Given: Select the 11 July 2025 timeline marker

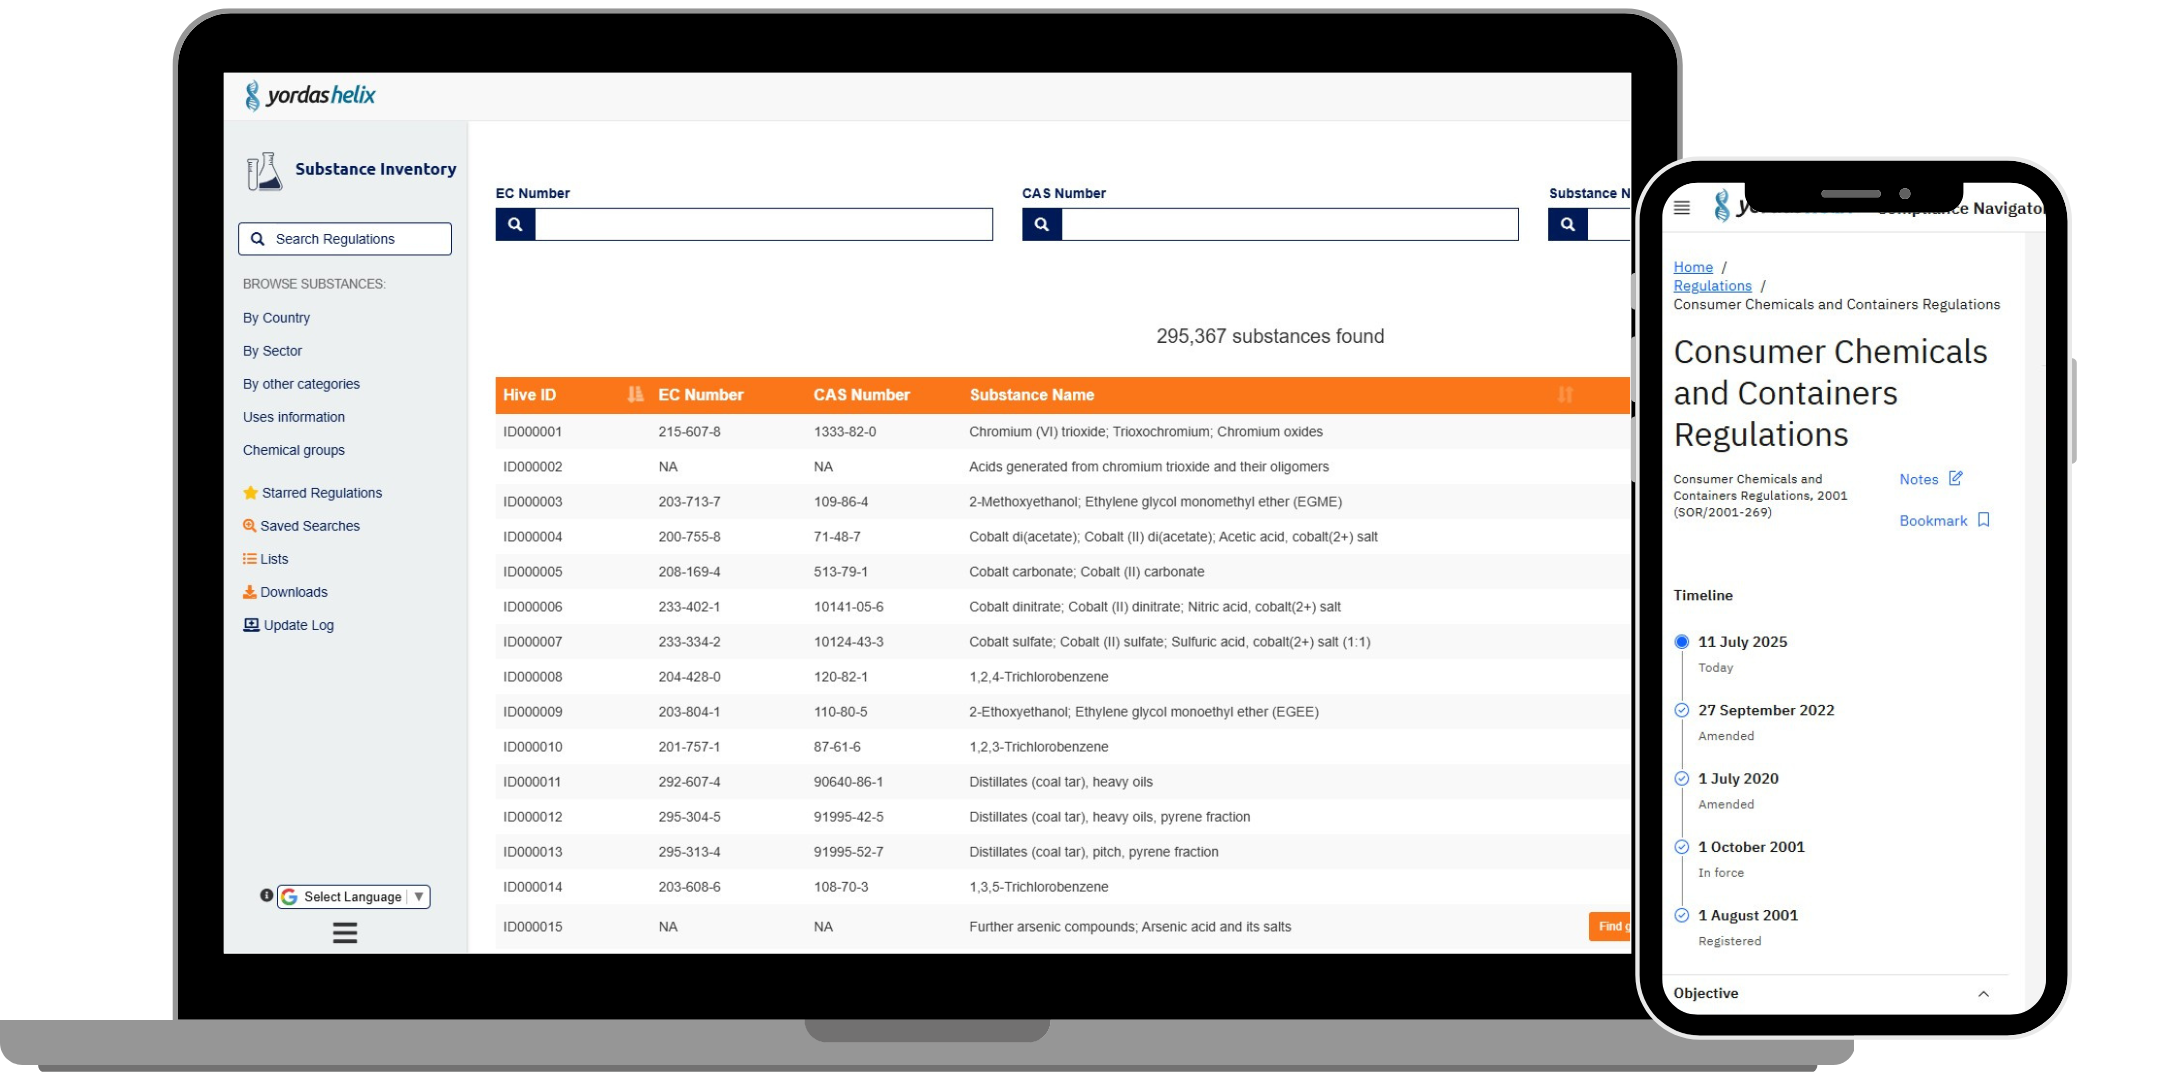Looking at the screenshot, I should pos(1682,642).
